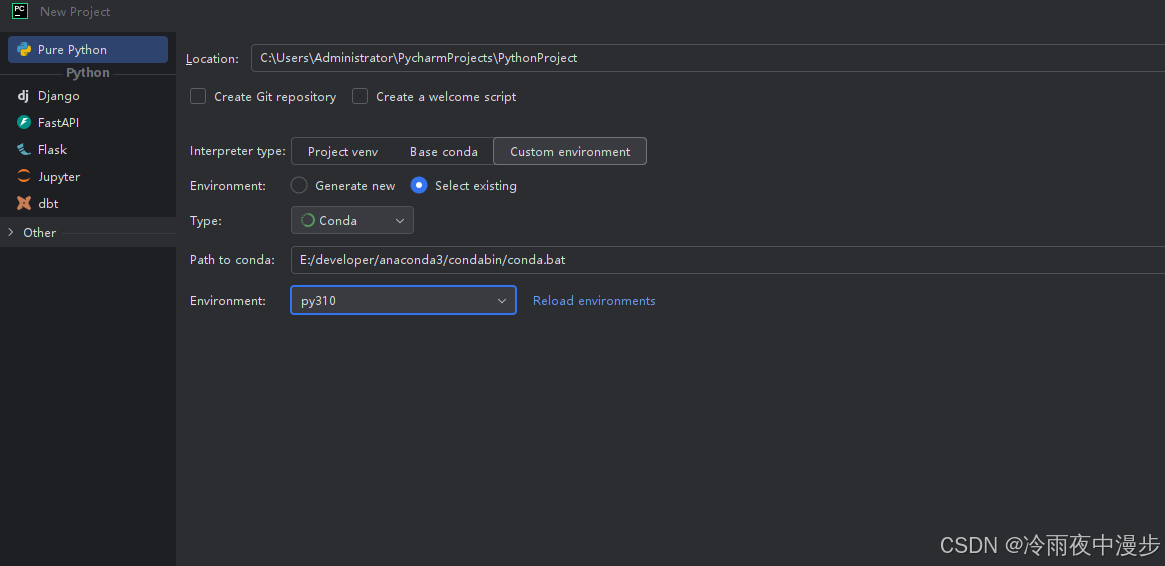
Task: Click the Flask icon in sidebar
Action: [x=24, y=149]
